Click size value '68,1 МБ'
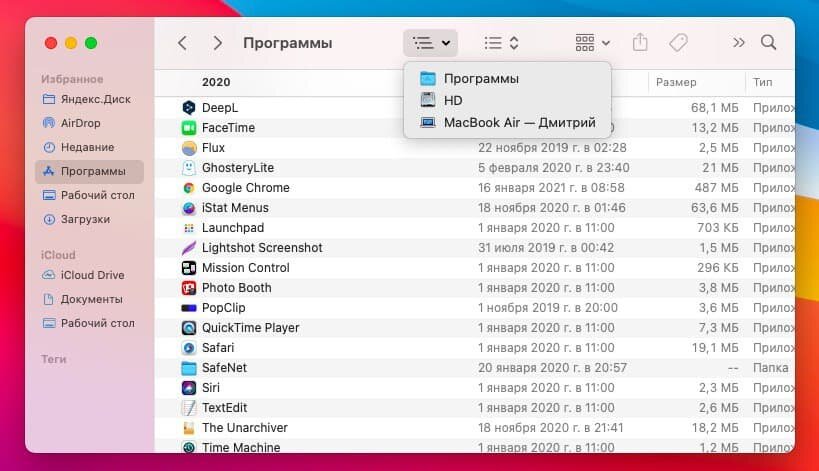819x471 pixels. (715, 108)
